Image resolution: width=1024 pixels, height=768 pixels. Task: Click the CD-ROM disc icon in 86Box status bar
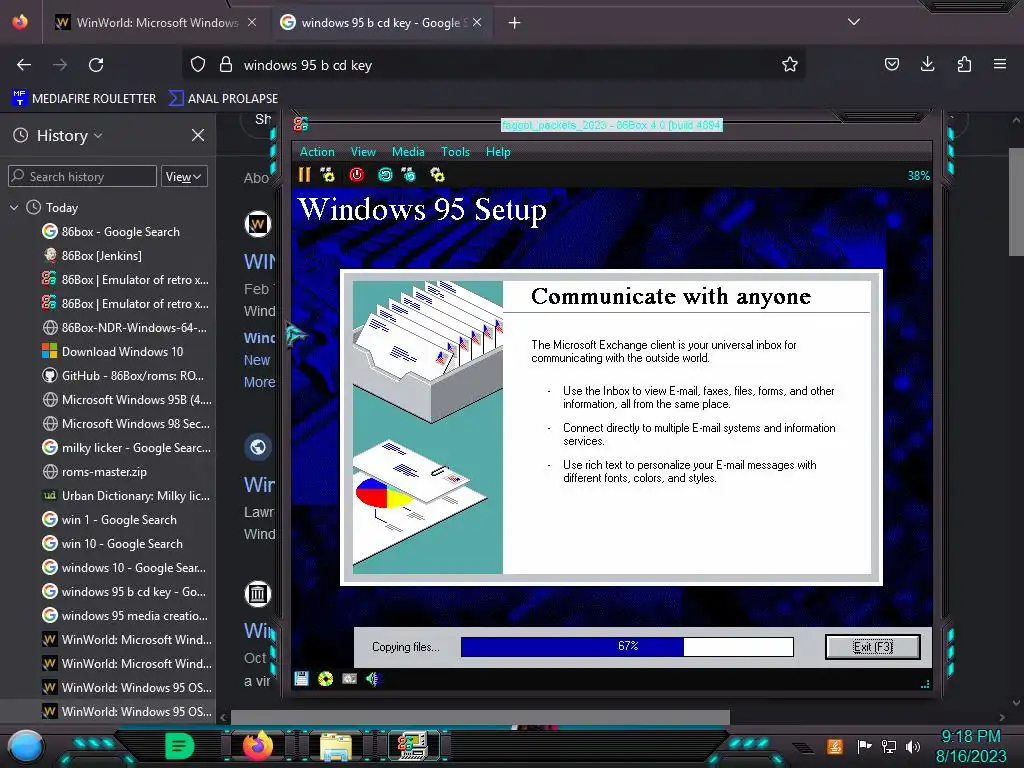pyautogui.click(x=325, y=679)
